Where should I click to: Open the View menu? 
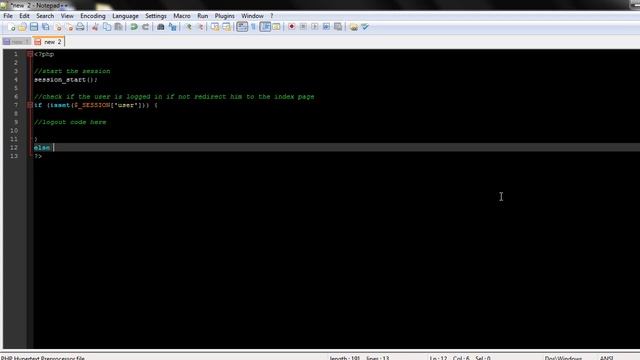[x=67, y=16]
